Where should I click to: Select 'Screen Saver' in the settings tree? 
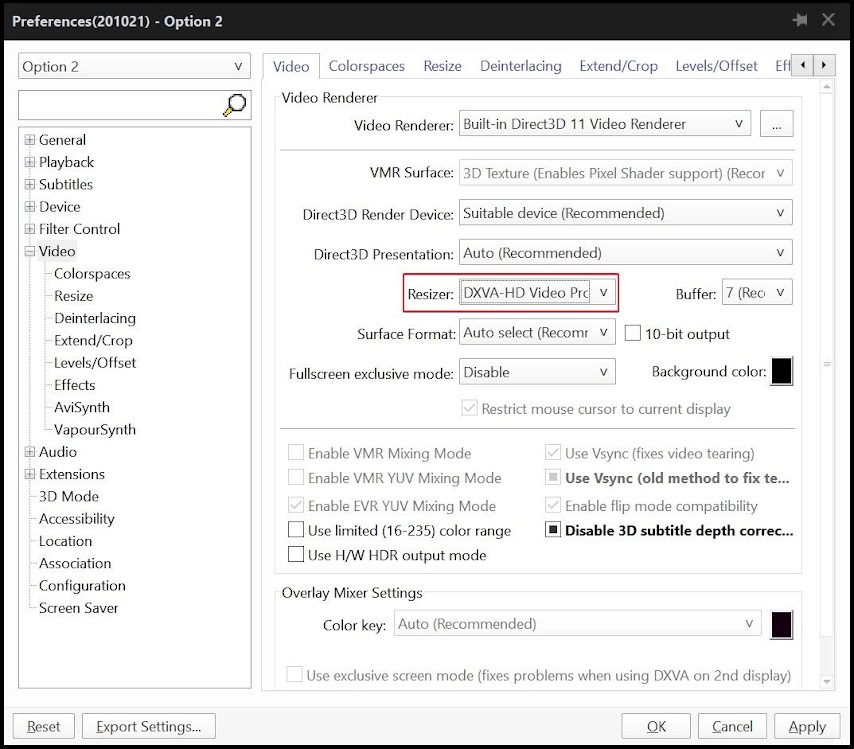78,608
